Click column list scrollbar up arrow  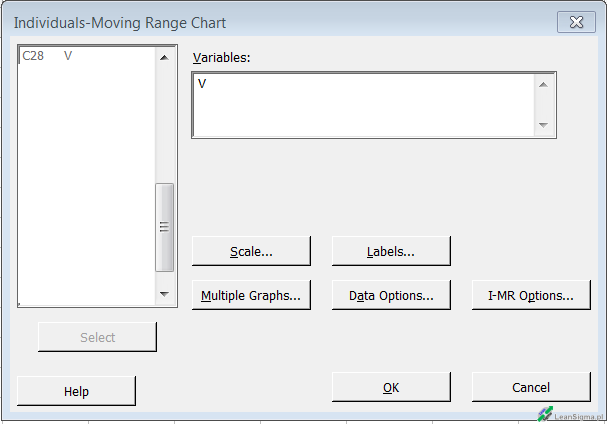tap(164, 58)
